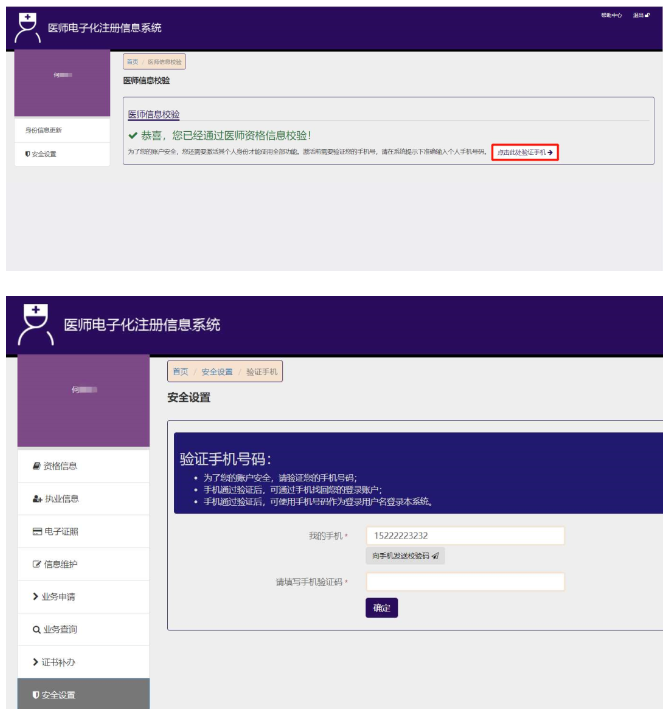Viewport: 668px width, 709px height.
Task: Click the book icon beside 资格信息
Action: click(37, 466)
